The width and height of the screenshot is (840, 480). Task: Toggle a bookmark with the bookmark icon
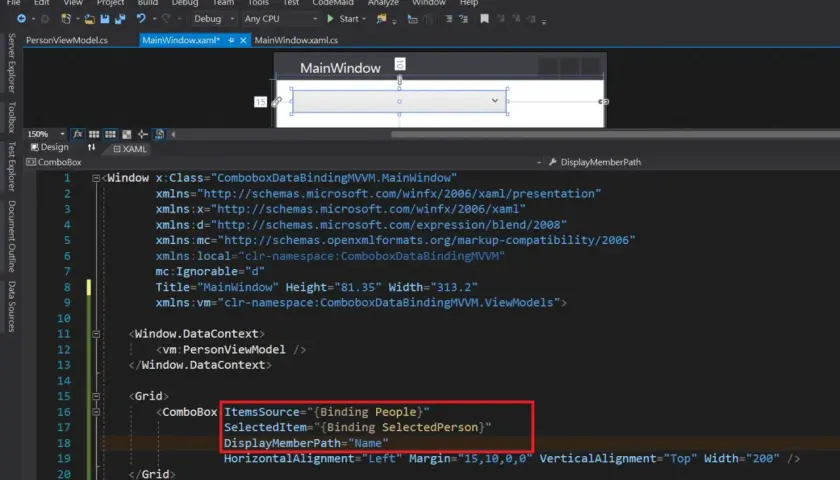click(484, 19)
